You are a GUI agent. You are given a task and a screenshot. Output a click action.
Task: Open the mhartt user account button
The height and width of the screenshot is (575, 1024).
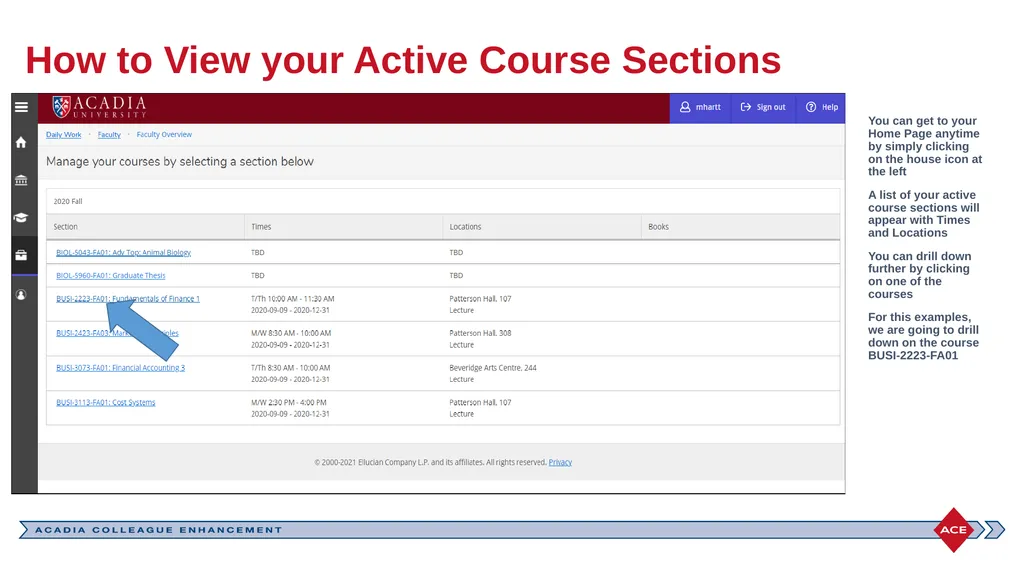pos(700,107)
